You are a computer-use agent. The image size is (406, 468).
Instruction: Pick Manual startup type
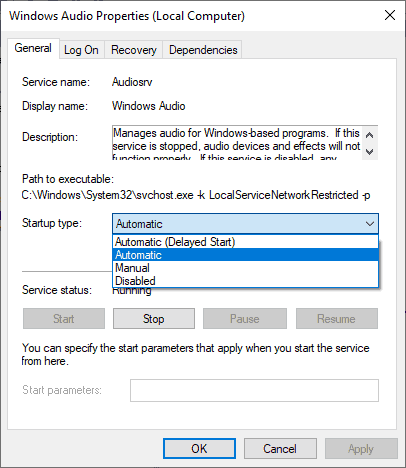(245, 268)
